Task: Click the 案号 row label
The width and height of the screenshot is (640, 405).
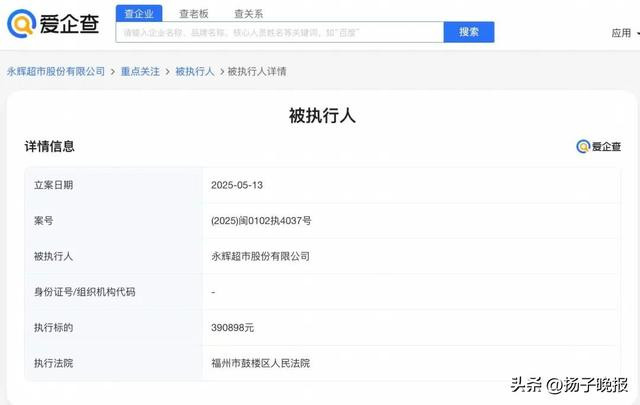Action: 44,221
